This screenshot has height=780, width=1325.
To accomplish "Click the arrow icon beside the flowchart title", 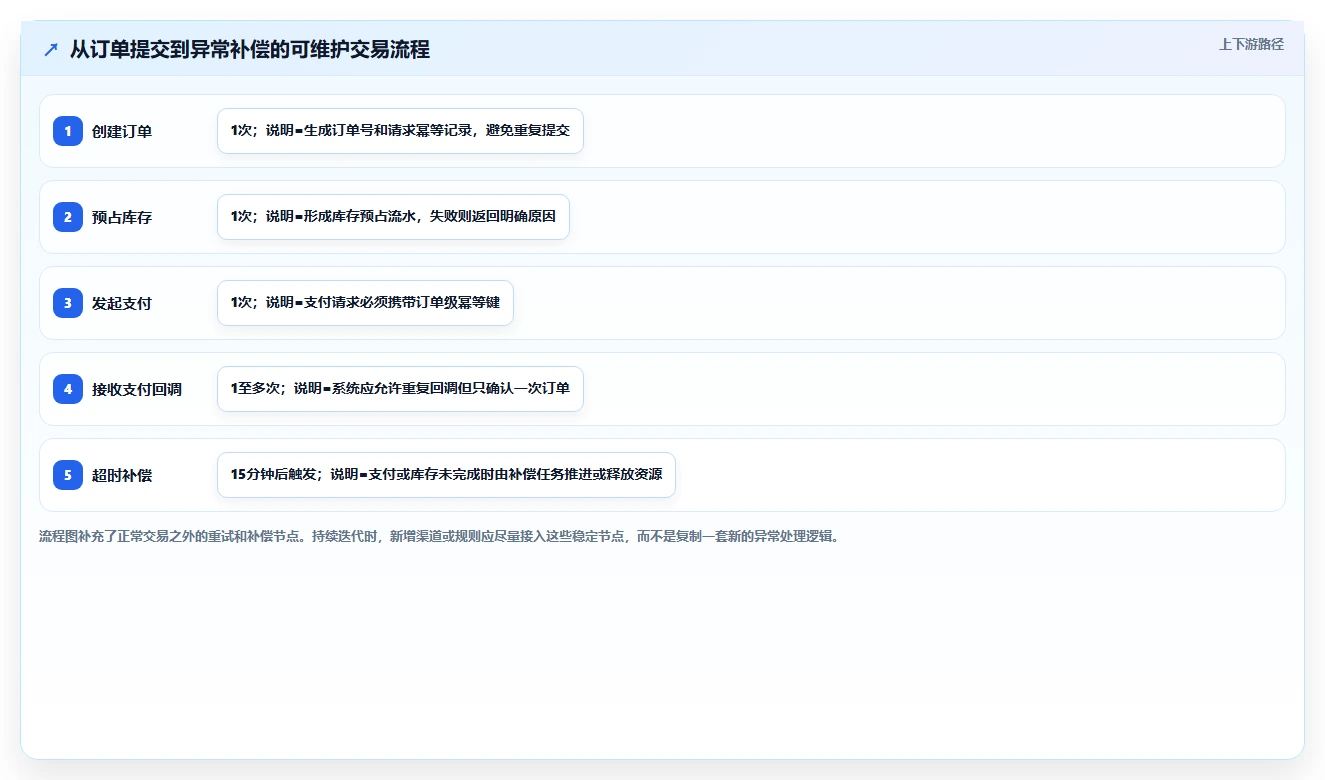I will tap(51, 50).
